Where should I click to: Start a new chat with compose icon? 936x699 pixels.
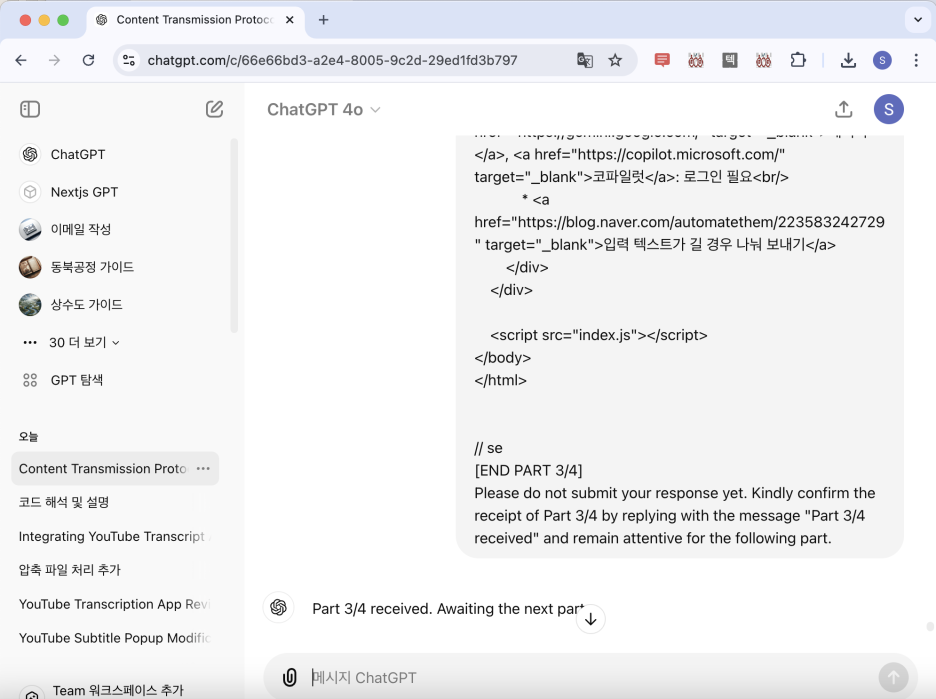click(214, 109)
